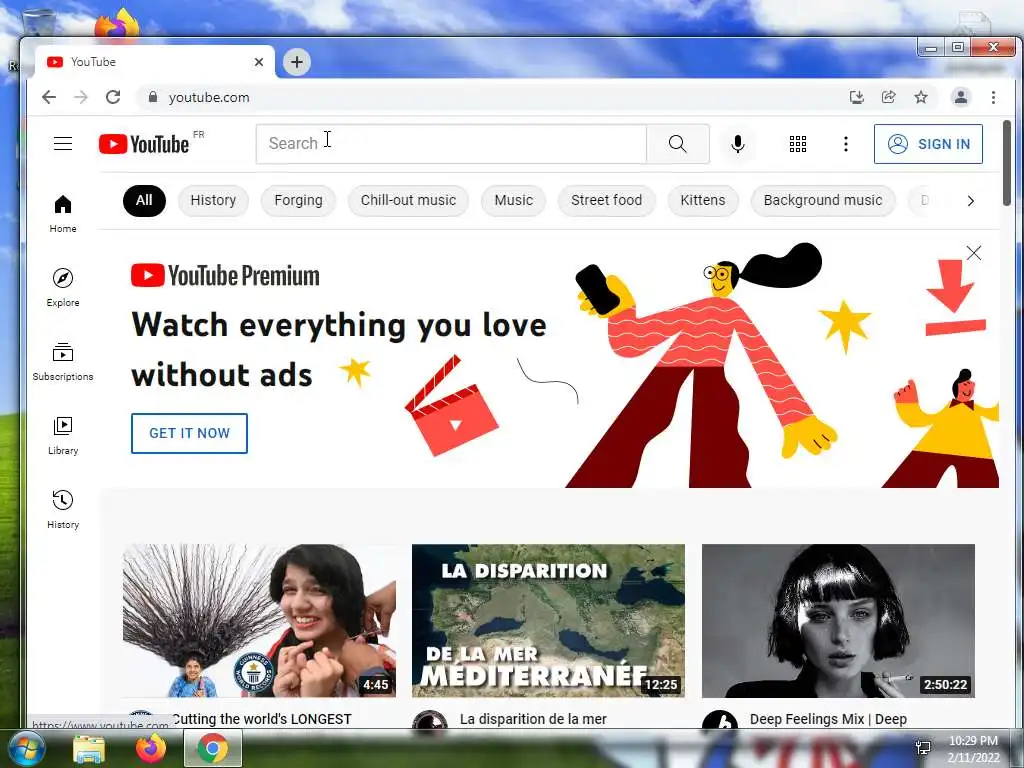
Task: Share this page via Chrome share icon
Action: coord(889,97)
